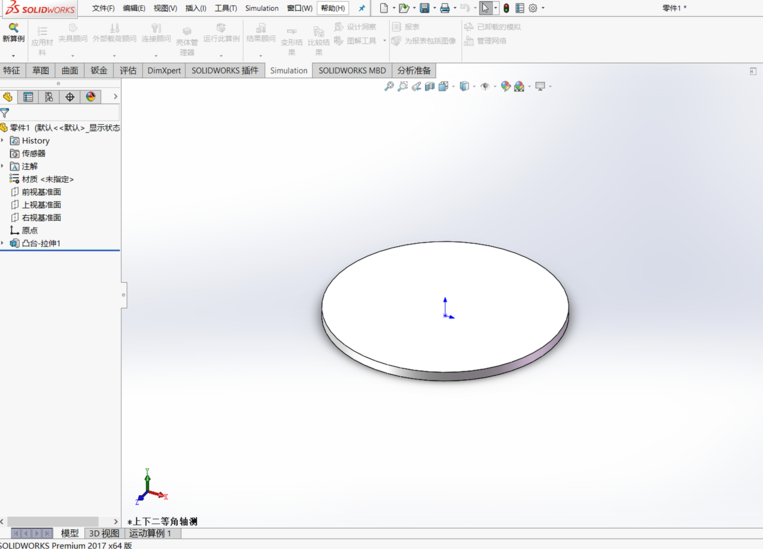This screenshot has height=549, width=763.
Task: Click the Print icon
Action: tap(445, 8)
